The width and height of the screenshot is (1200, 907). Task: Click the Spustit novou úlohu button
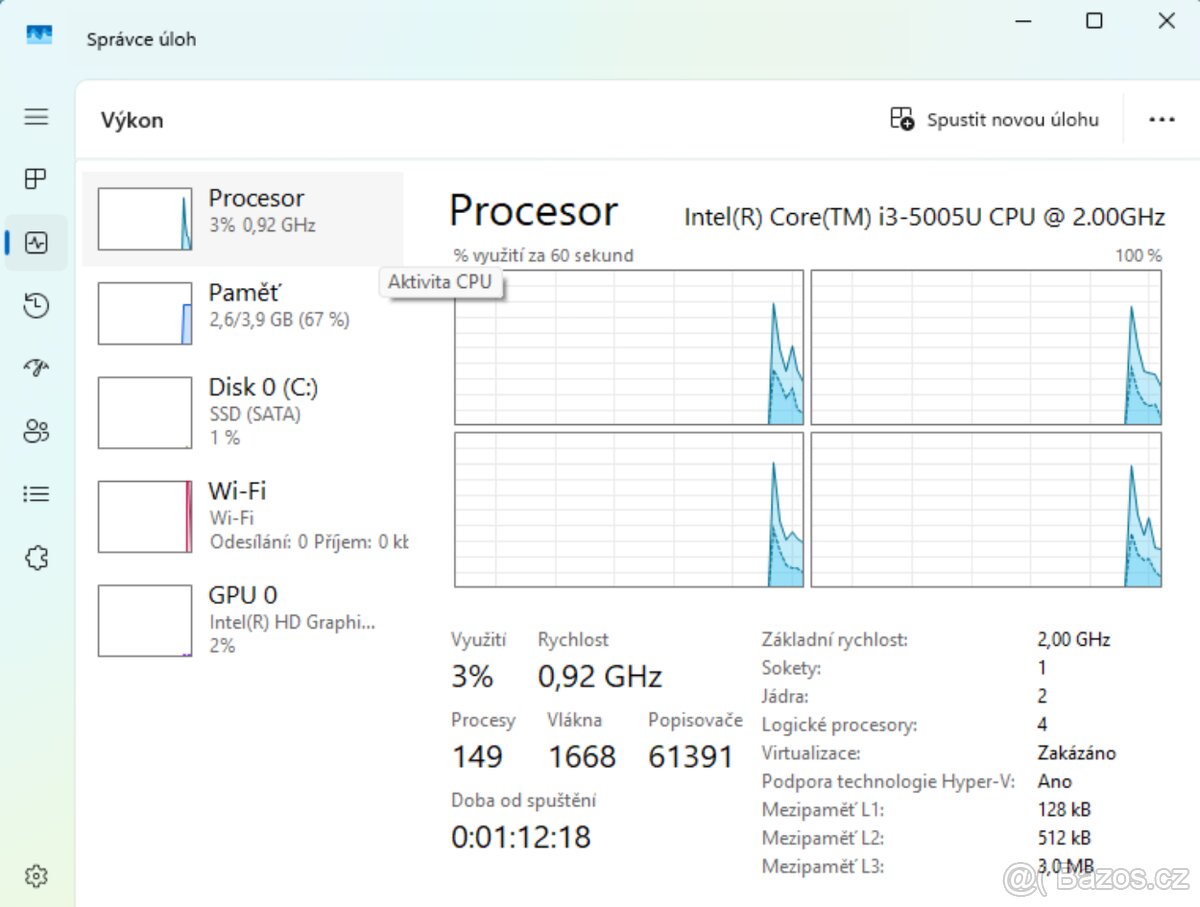tap(1013, 118)
